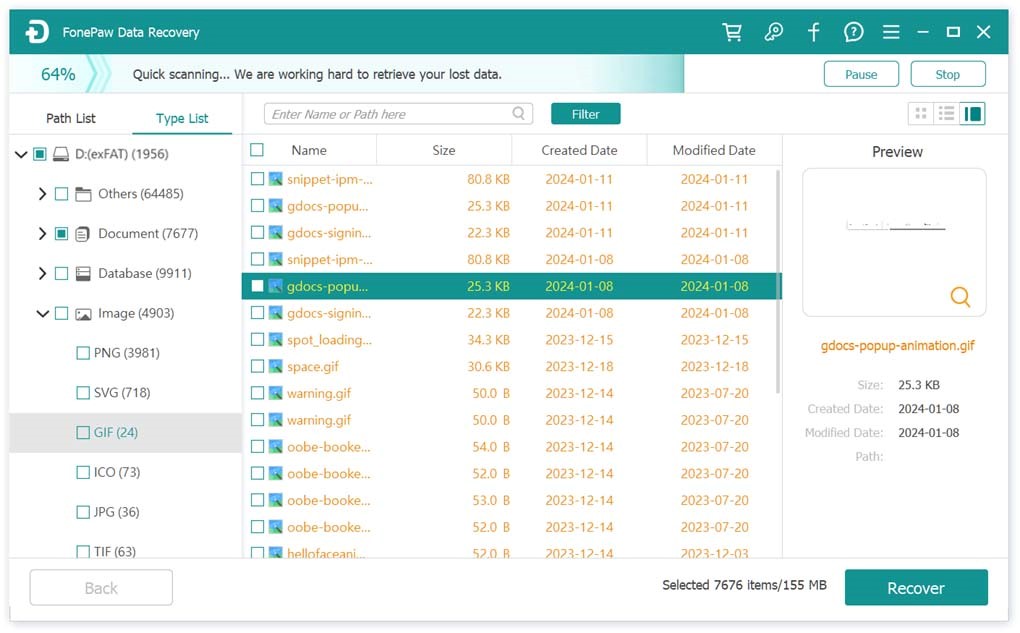Toggle the select-all checkbox in table header

257,150
